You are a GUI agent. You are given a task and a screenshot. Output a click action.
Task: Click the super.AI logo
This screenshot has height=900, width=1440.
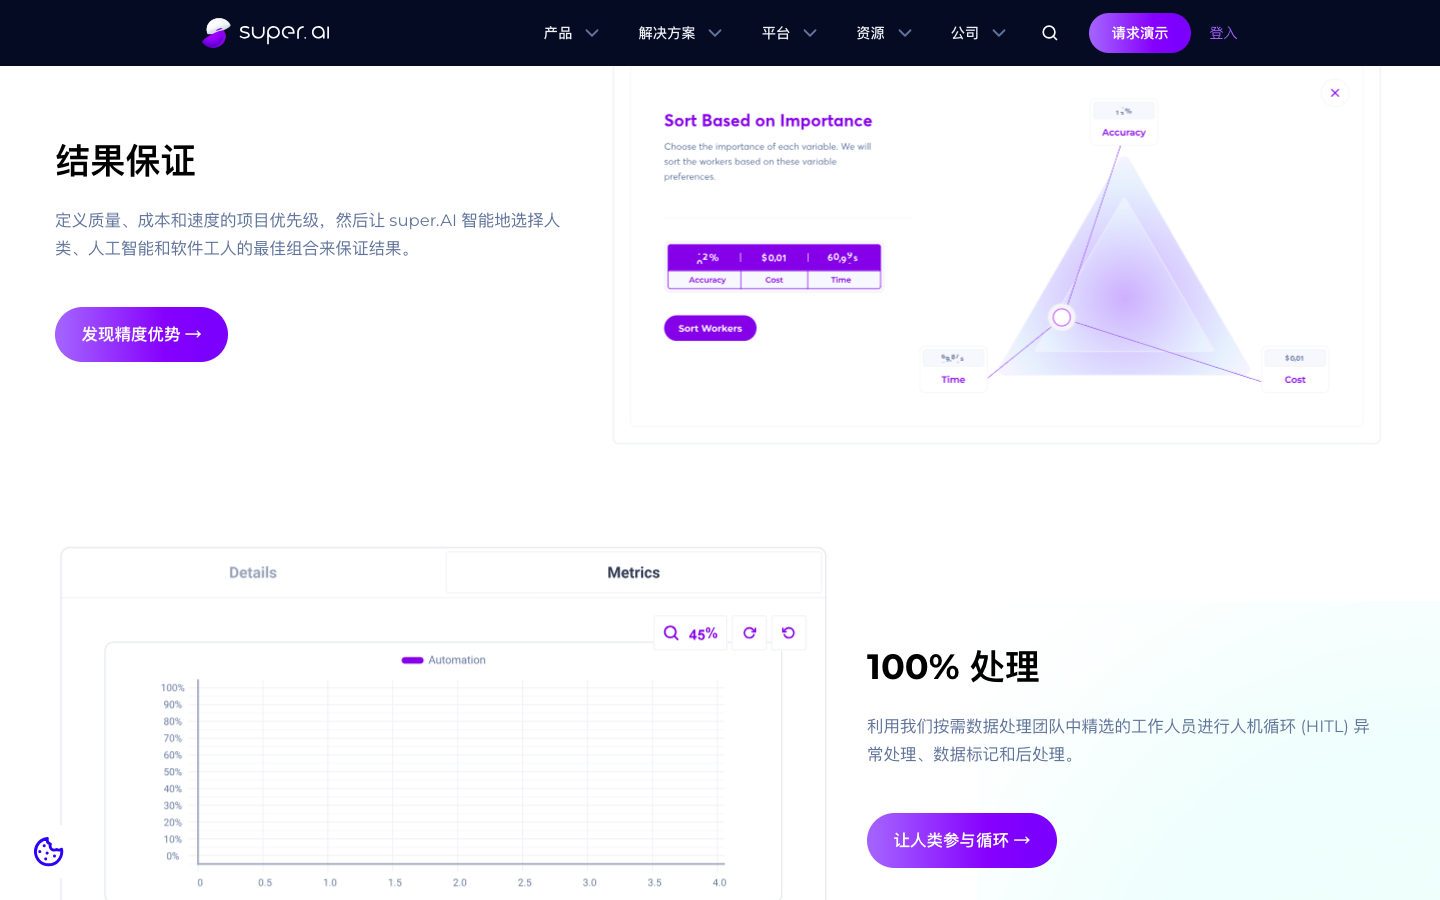point(265,32)
